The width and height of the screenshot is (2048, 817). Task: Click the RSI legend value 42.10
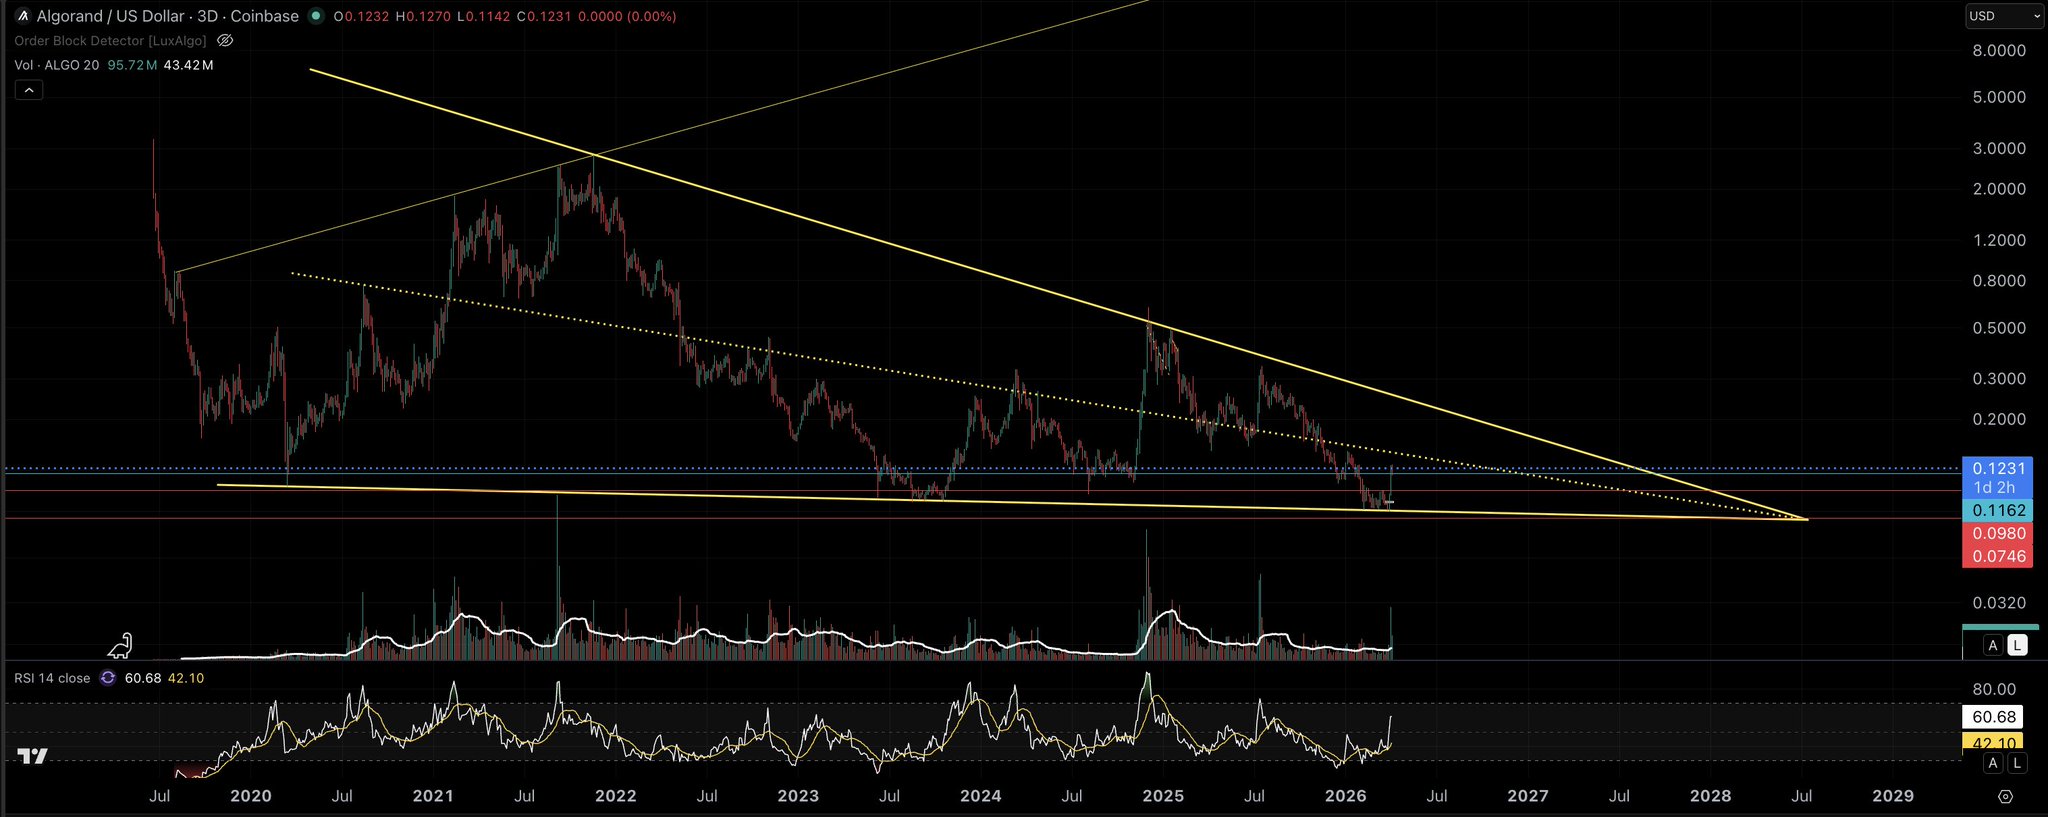(186, 678)
